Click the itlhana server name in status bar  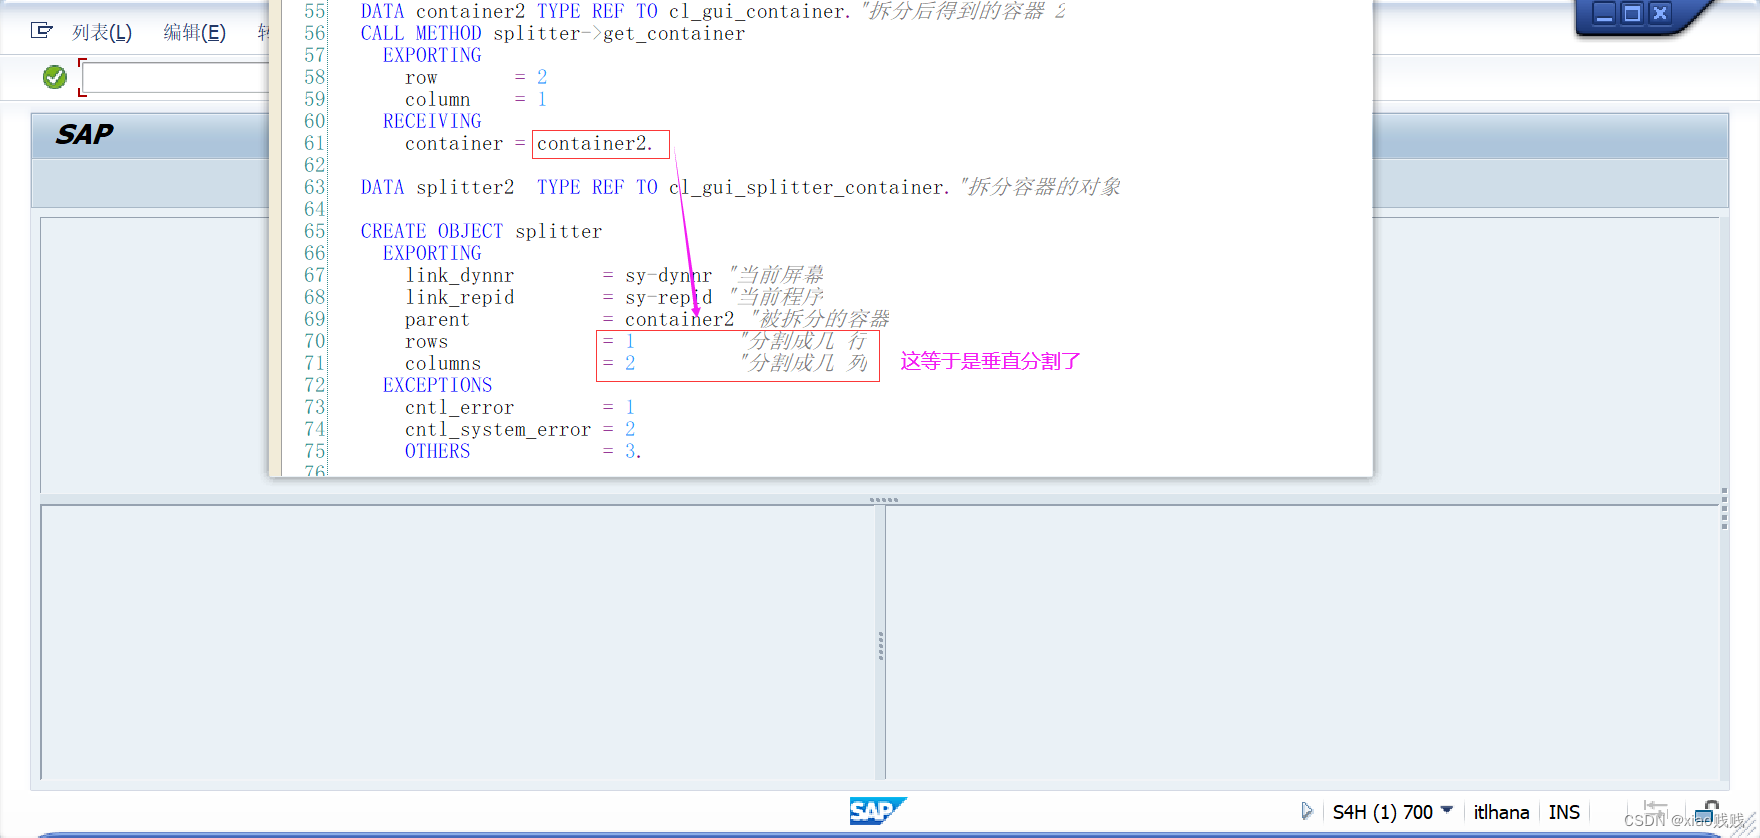point(1501,812)
